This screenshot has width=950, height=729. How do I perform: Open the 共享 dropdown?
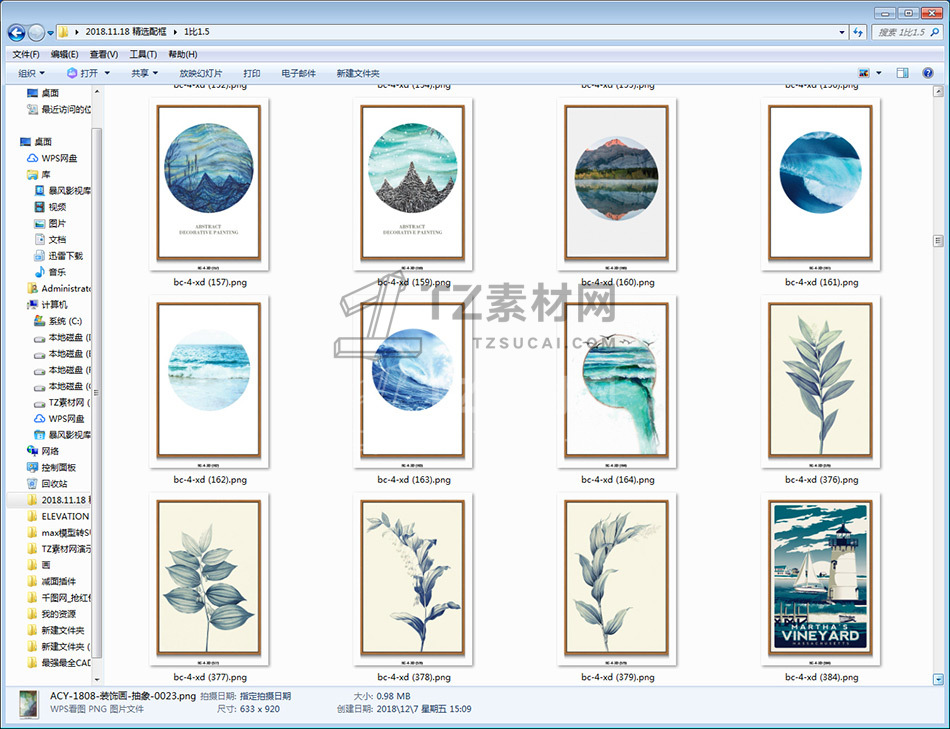pos(144,73)
